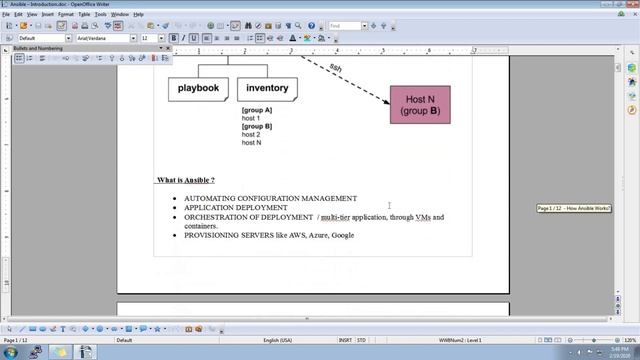Click the Insert Hyperlink globe icon
This screenshot has width=640, height=360.
pos(210,26)
